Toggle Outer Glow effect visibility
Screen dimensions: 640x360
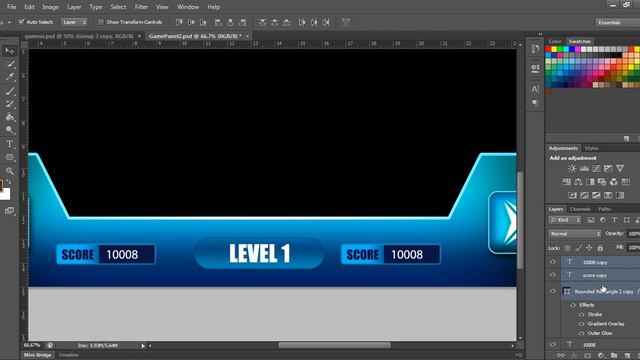pos(581,333)
